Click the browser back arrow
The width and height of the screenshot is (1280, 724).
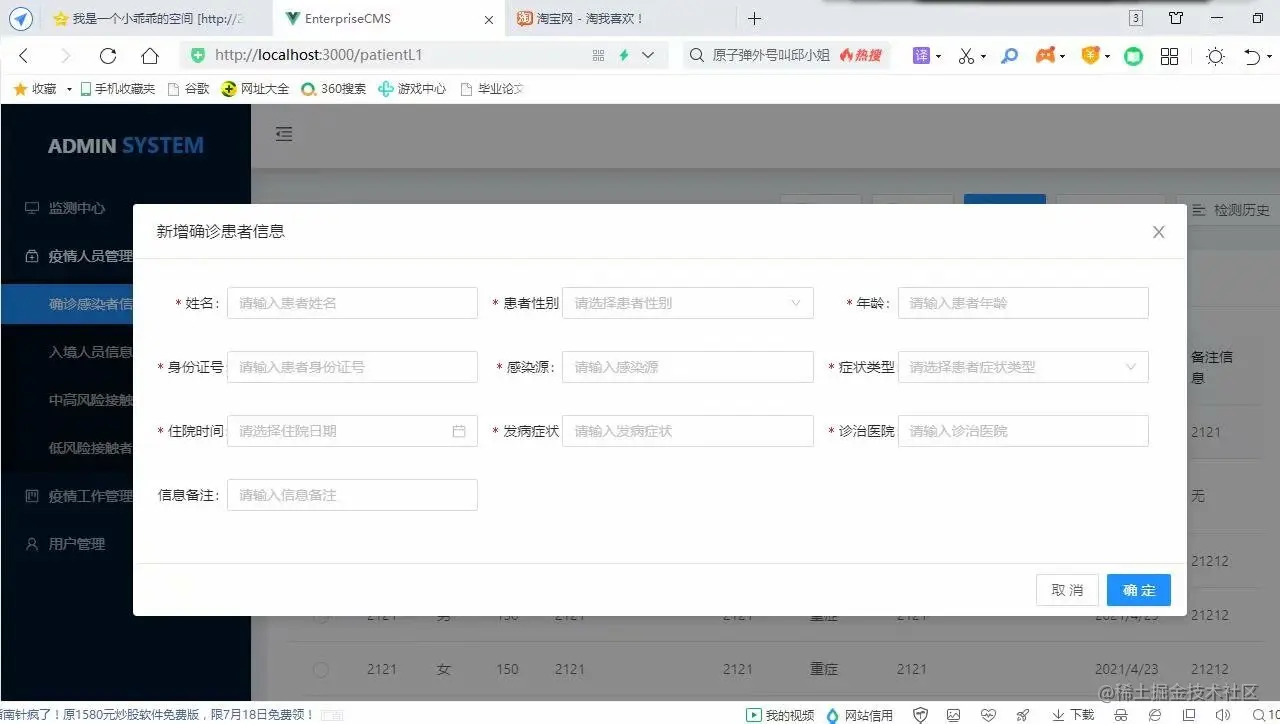(24, 56)
